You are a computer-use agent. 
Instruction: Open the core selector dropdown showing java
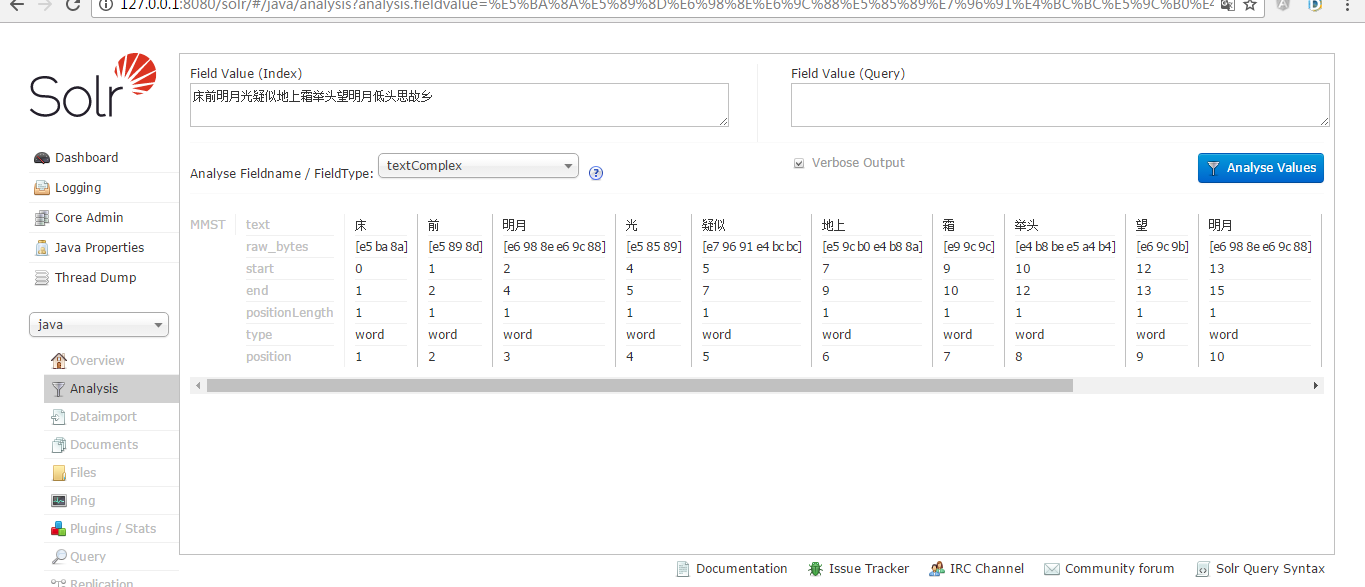pos(98,324)
